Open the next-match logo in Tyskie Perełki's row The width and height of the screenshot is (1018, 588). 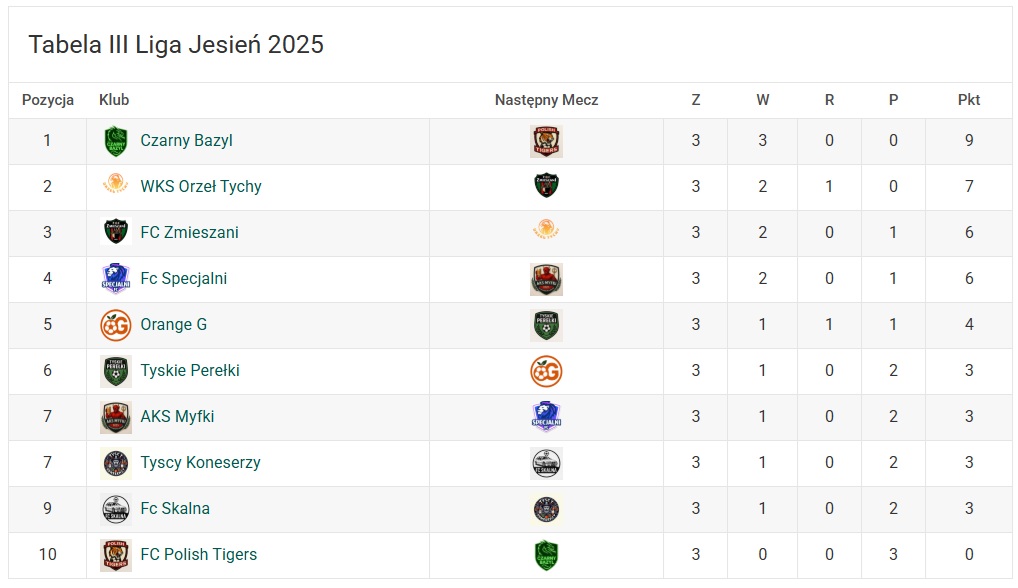point(546,371)
